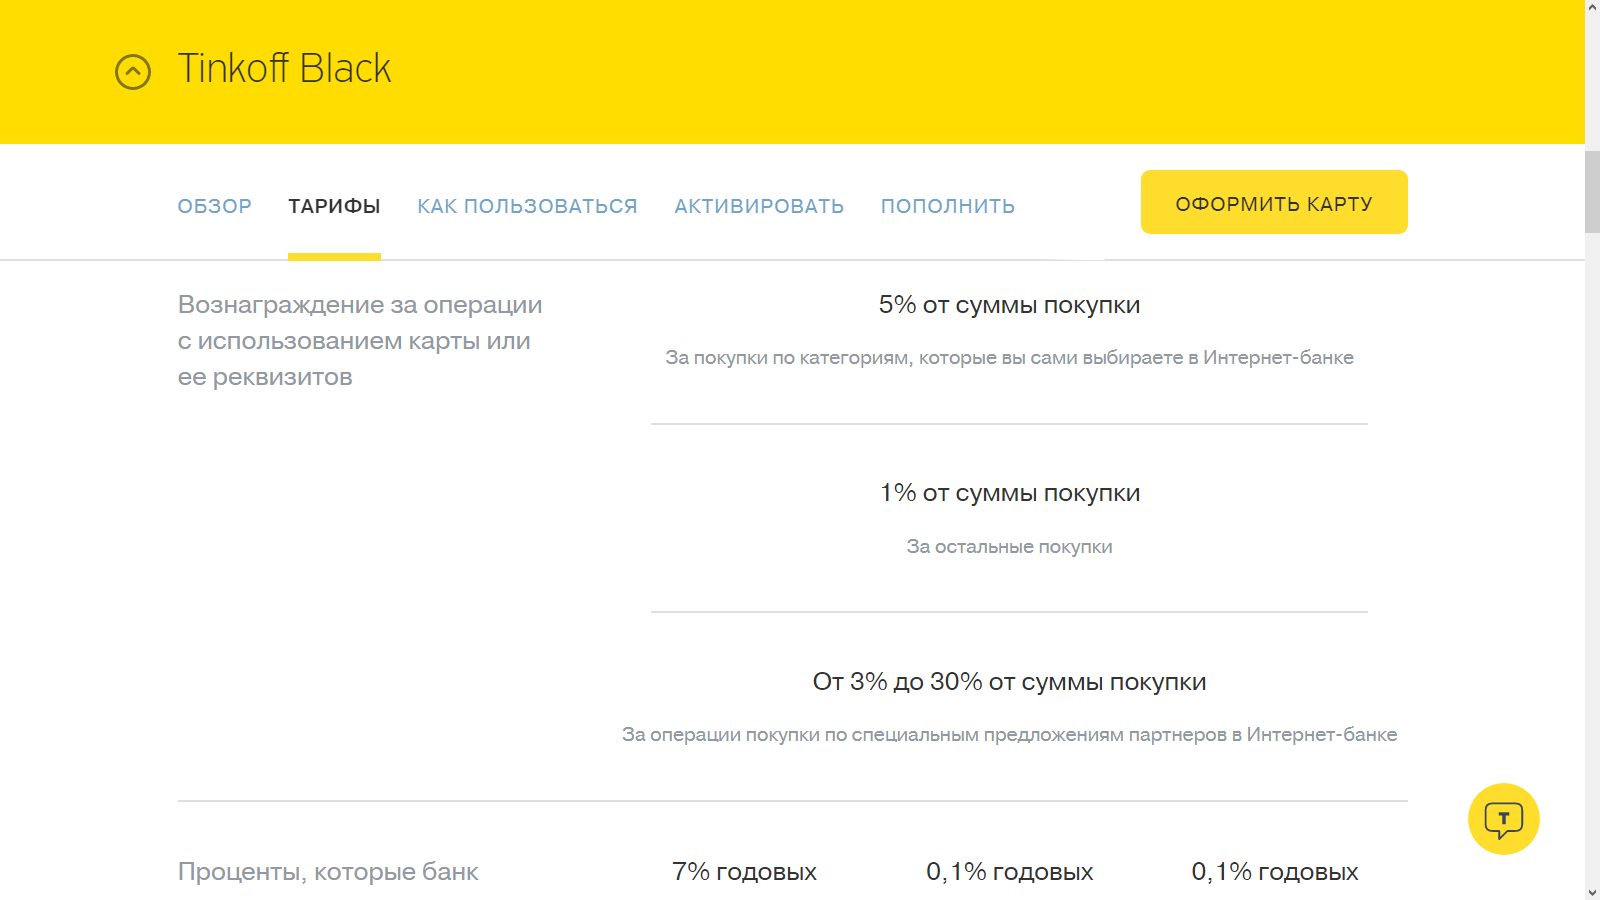Click the '5% от суммы покупки' text

click(x=1009, y=305)
